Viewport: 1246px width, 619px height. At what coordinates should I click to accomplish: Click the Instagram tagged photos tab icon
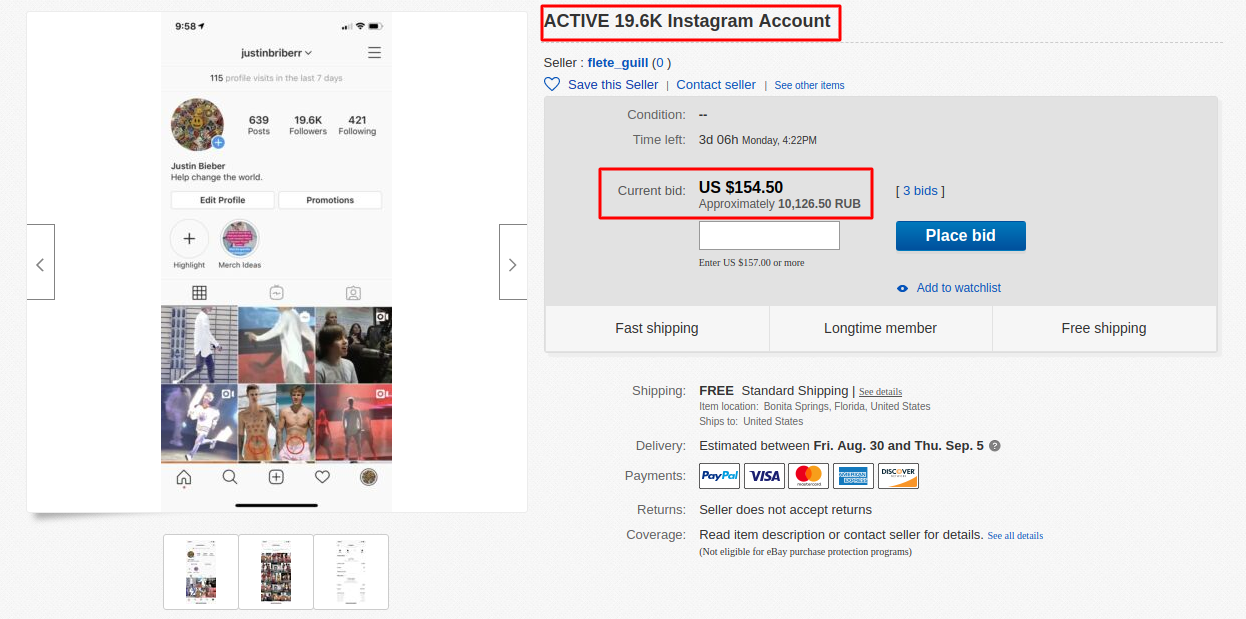point(353,293)
